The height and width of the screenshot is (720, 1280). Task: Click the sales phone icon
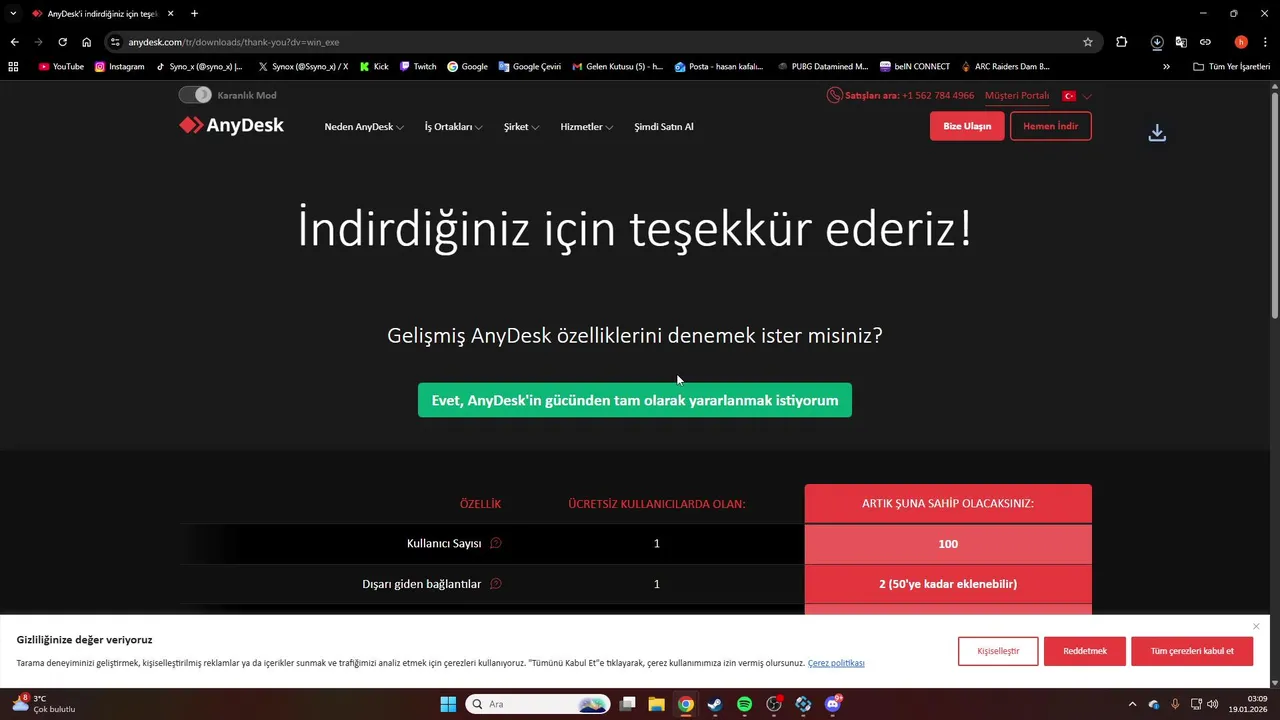click(x=834, y=96)
